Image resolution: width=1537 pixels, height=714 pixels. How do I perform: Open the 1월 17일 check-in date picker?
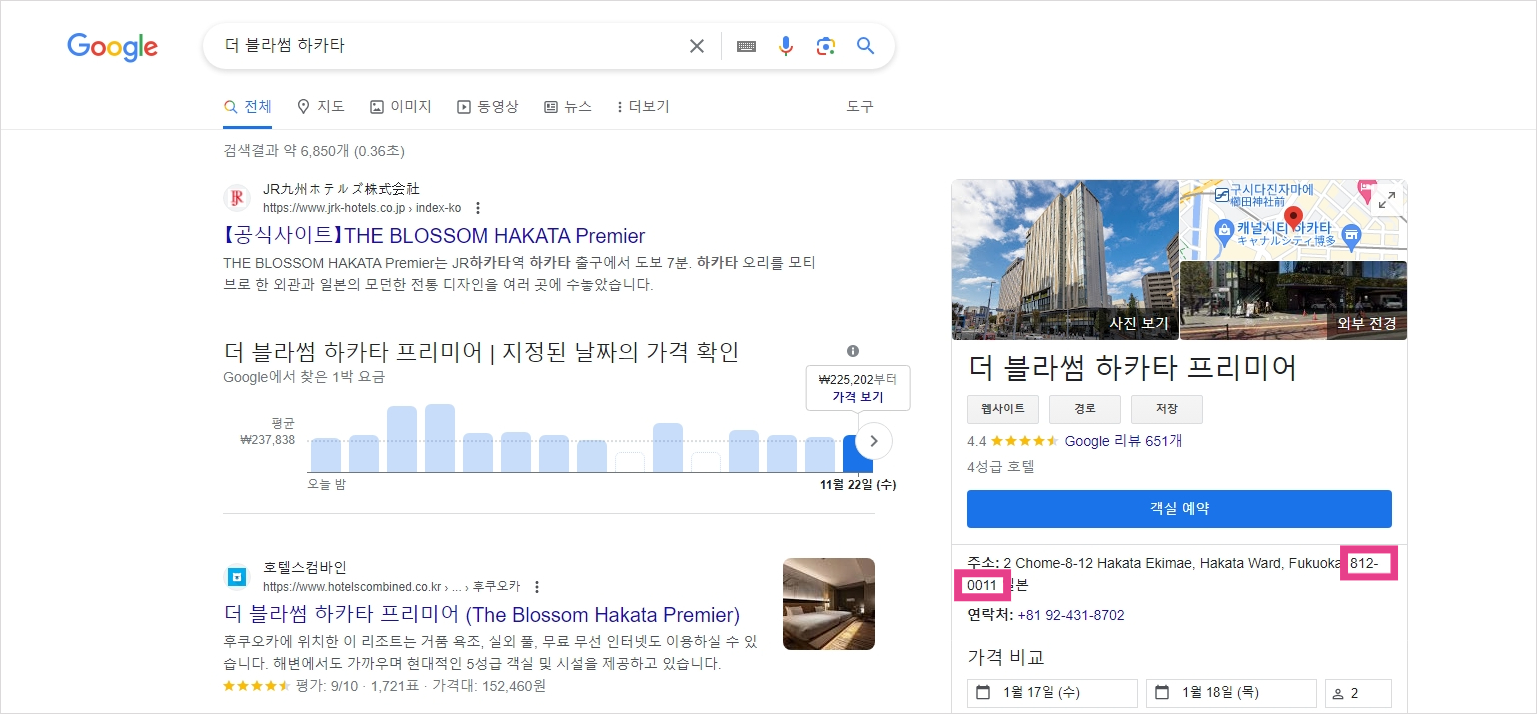[1051, 692]
